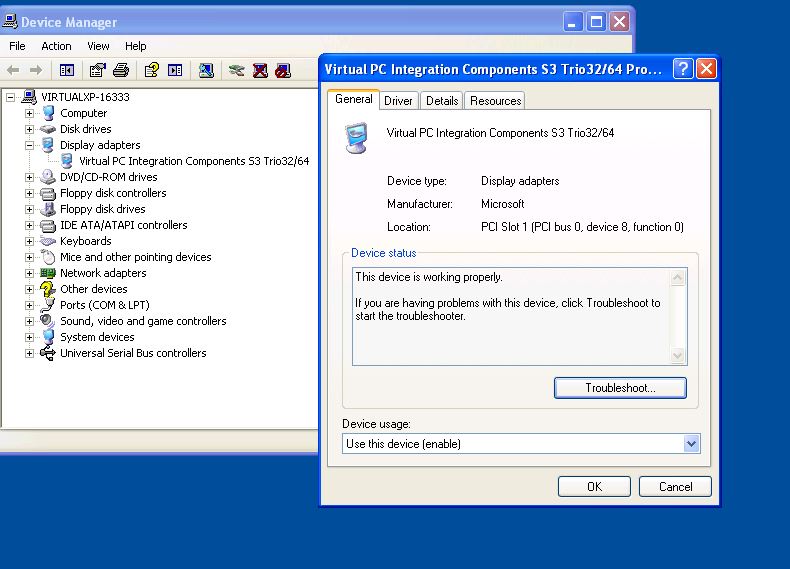Screen dimensions: 790x569
Task: Collapse the Display adapters node
Action: tap(29, 146)
